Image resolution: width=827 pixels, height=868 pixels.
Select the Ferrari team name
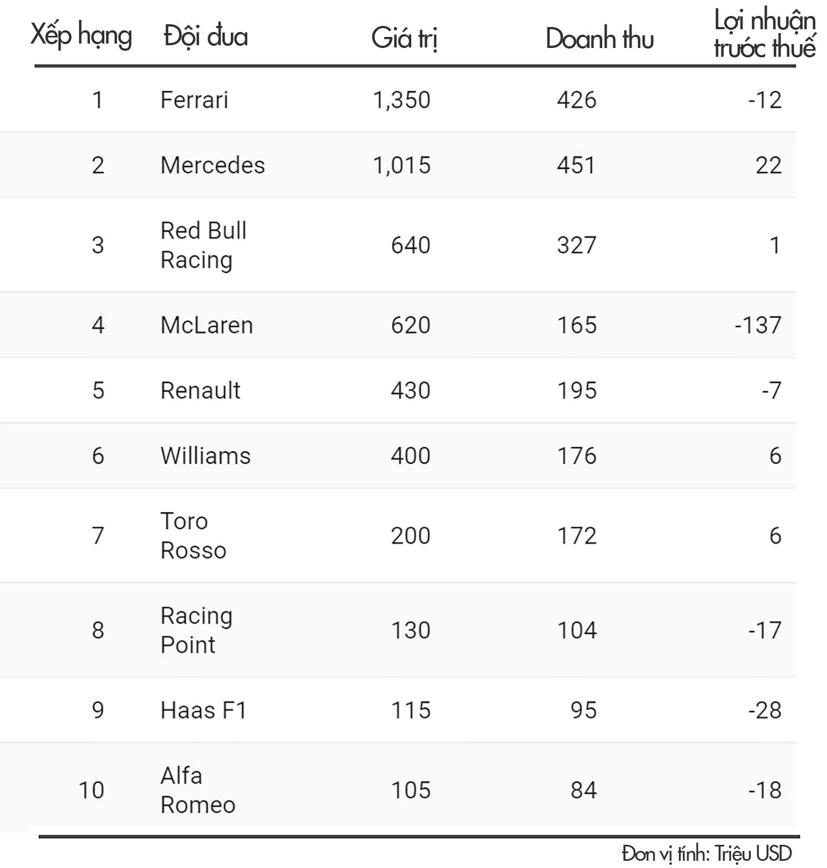pos(194,100)
